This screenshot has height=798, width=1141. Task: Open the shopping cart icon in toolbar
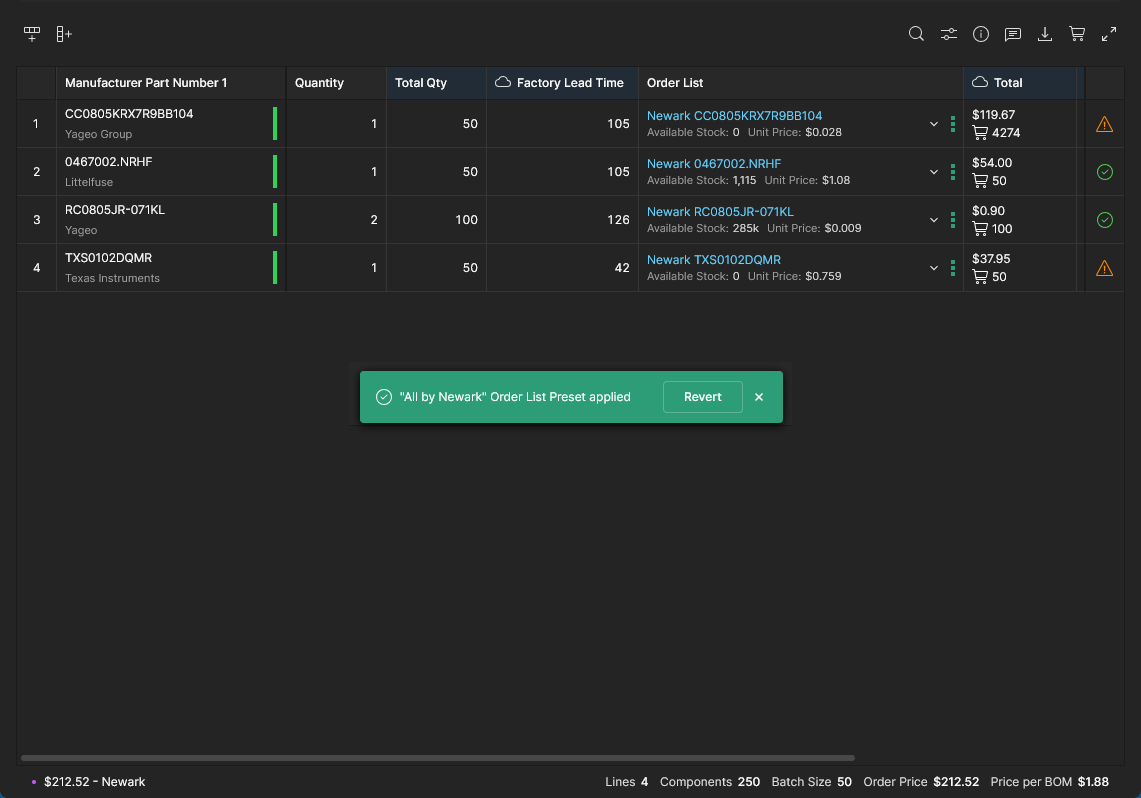tap(1077, 34)
